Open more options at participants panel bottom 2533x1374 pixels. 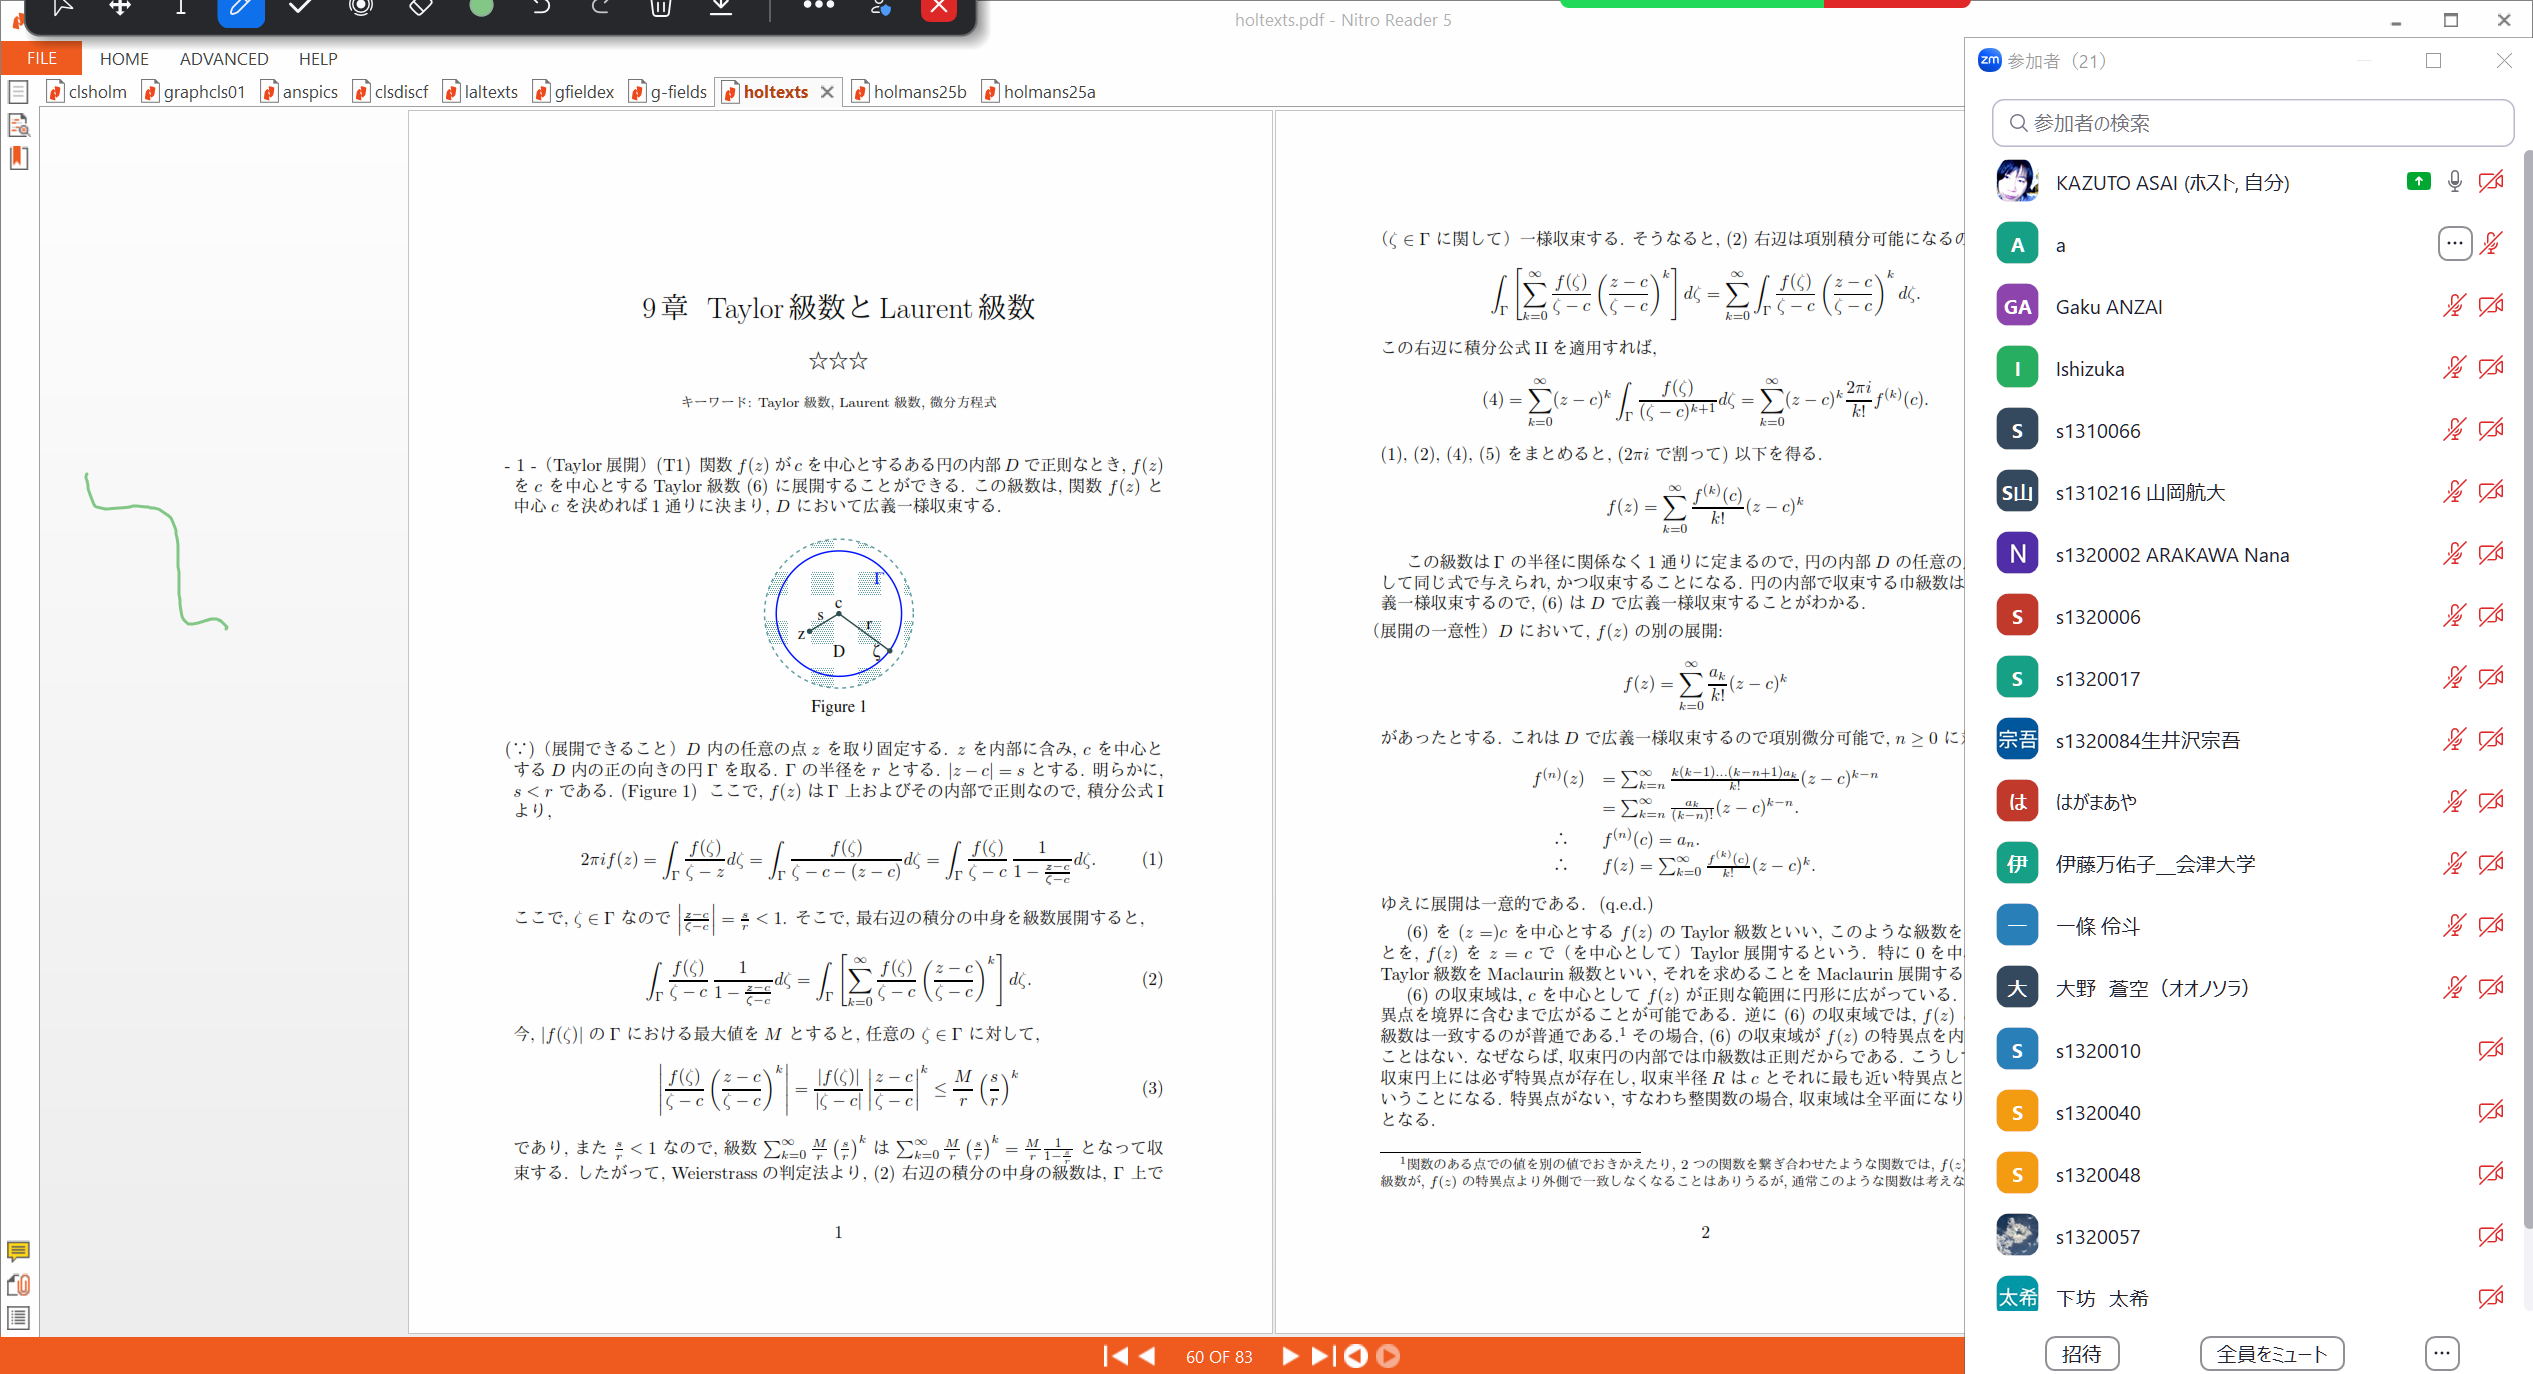[x=2441, y=1353]
